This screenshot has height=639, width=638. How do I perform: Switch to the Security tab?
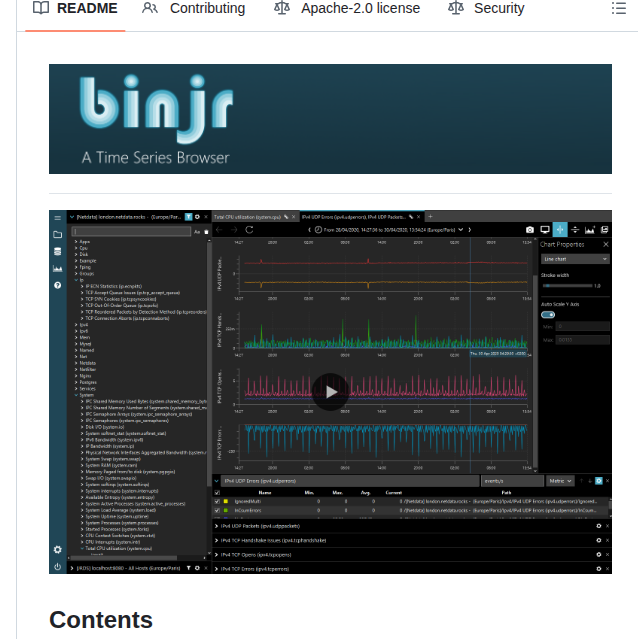click(x=486, y=8)
